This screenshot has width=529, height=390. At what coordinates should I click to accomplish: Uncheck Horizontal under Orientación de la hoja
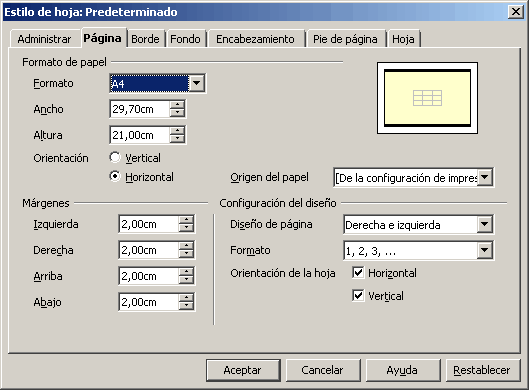(x=358, y=273)
